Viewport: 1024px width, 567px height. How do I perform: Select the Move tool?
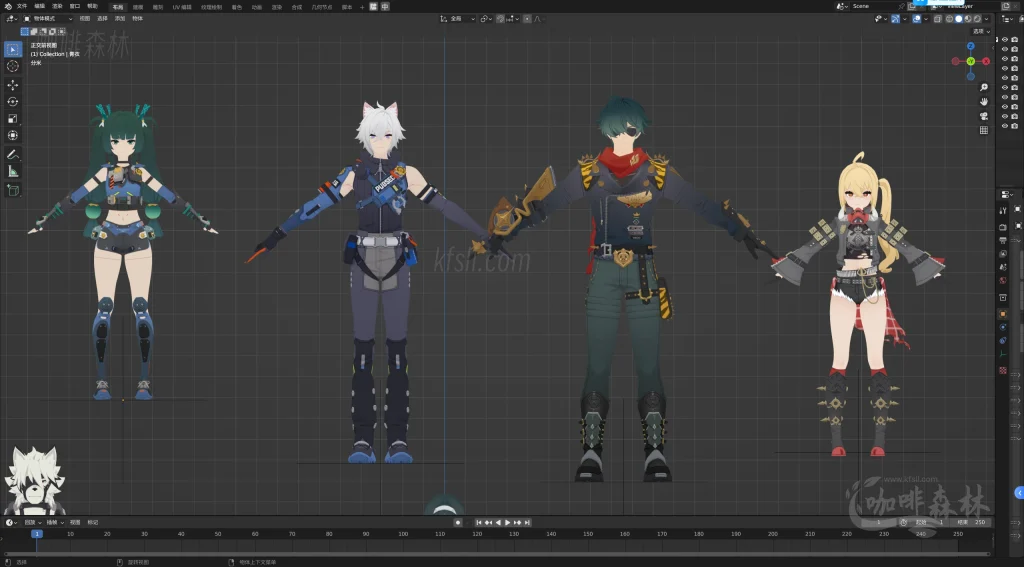(12, 85)
